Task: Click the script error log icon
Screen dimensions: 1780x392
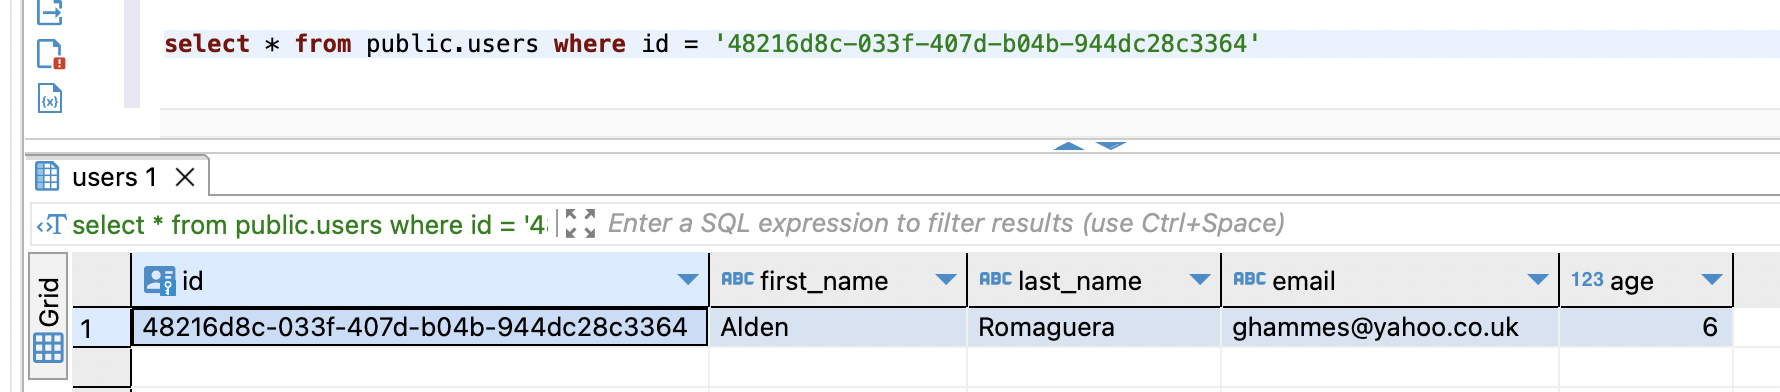Action: coord(50,54)
